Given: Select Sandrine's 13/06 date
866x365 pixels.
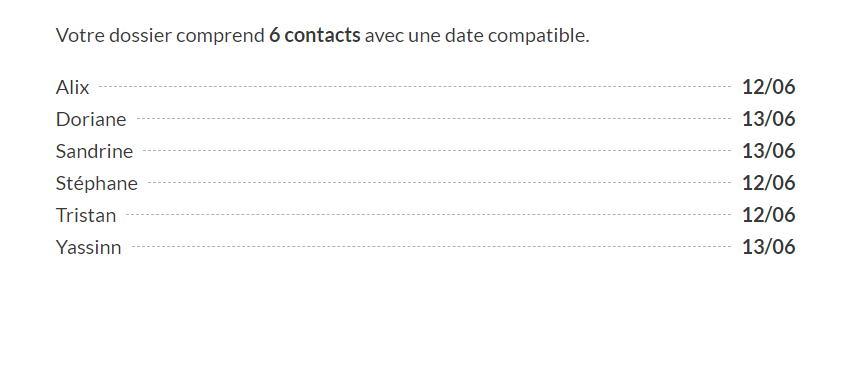Looking at the screenshot, I should [x=768, y=151].
